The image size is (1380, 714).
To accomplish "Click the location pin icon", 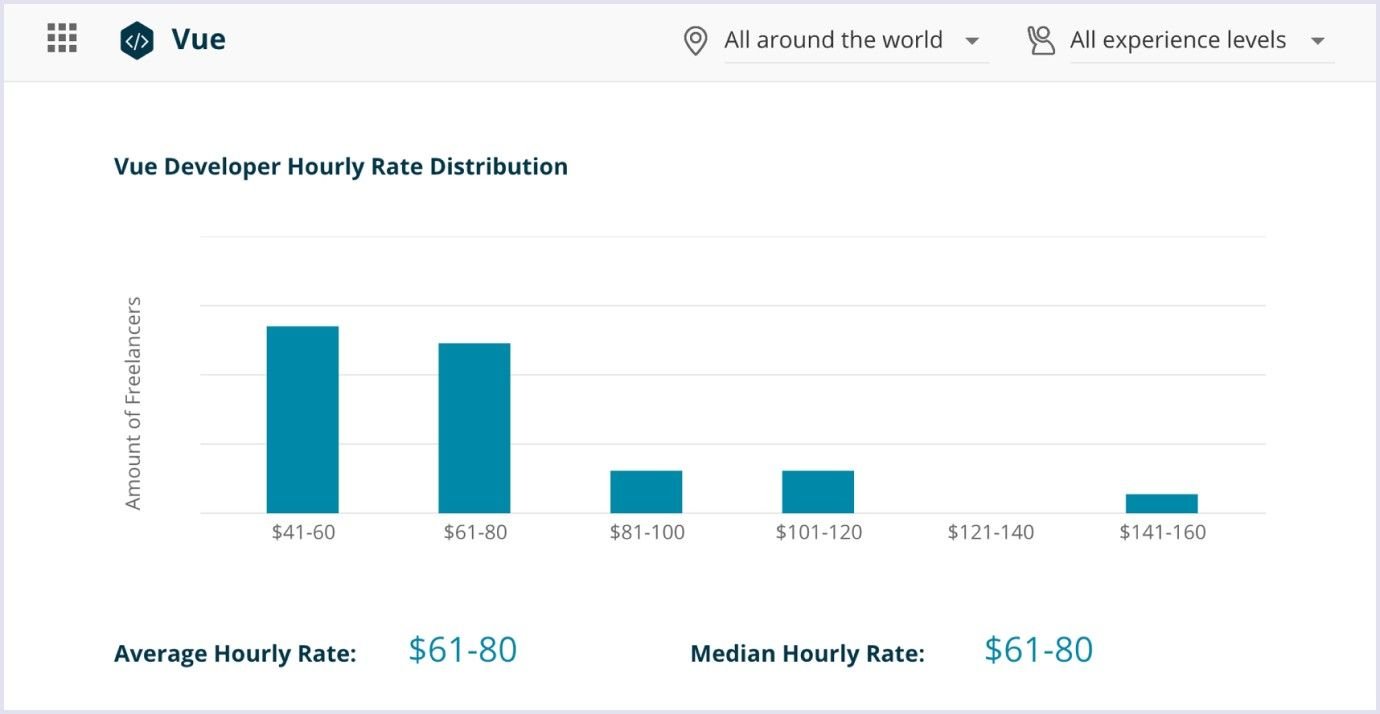I will click(695, 41).
